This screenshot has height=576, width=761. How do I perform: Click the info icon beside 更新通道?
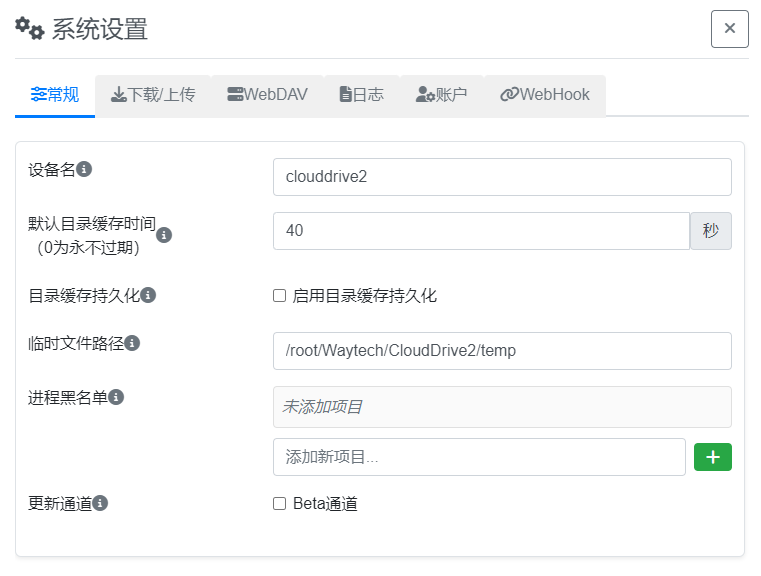(x=100, y=503)
